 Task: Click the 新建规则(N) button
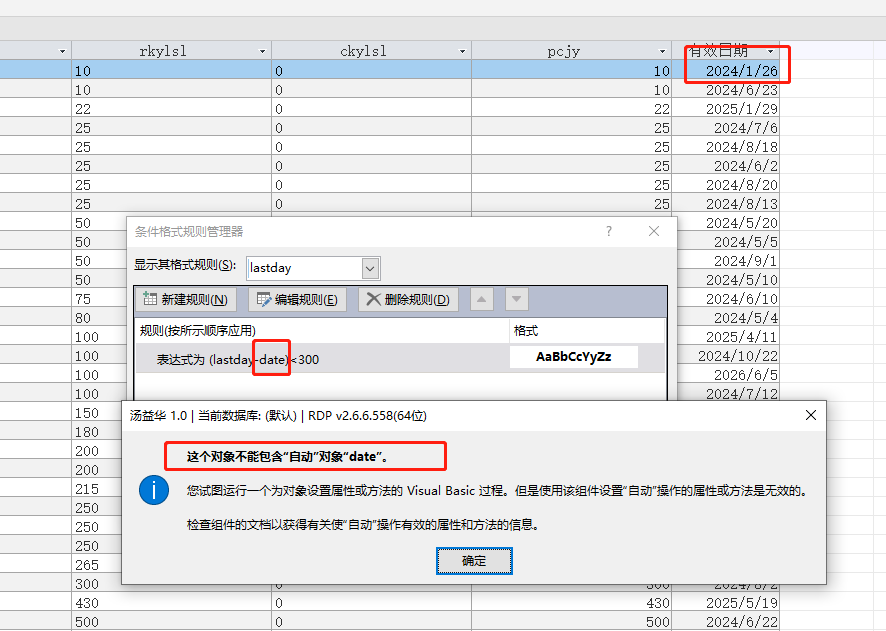pos(185,299)
